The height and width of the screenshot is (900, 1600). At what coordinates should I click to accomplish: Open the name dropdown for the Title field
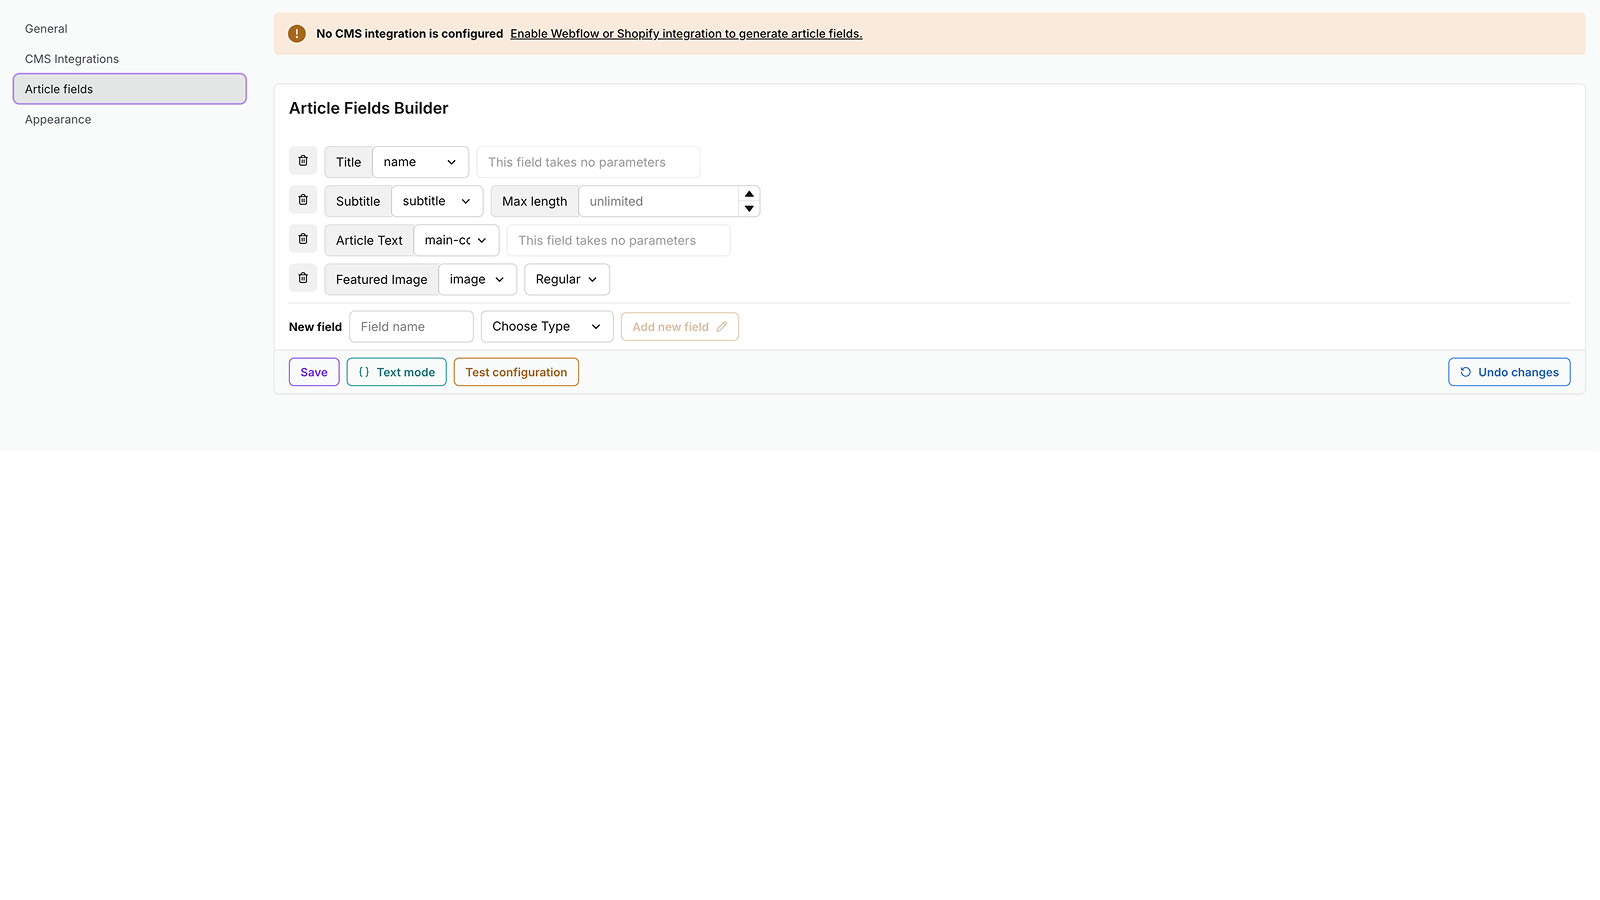coord(420,161)
